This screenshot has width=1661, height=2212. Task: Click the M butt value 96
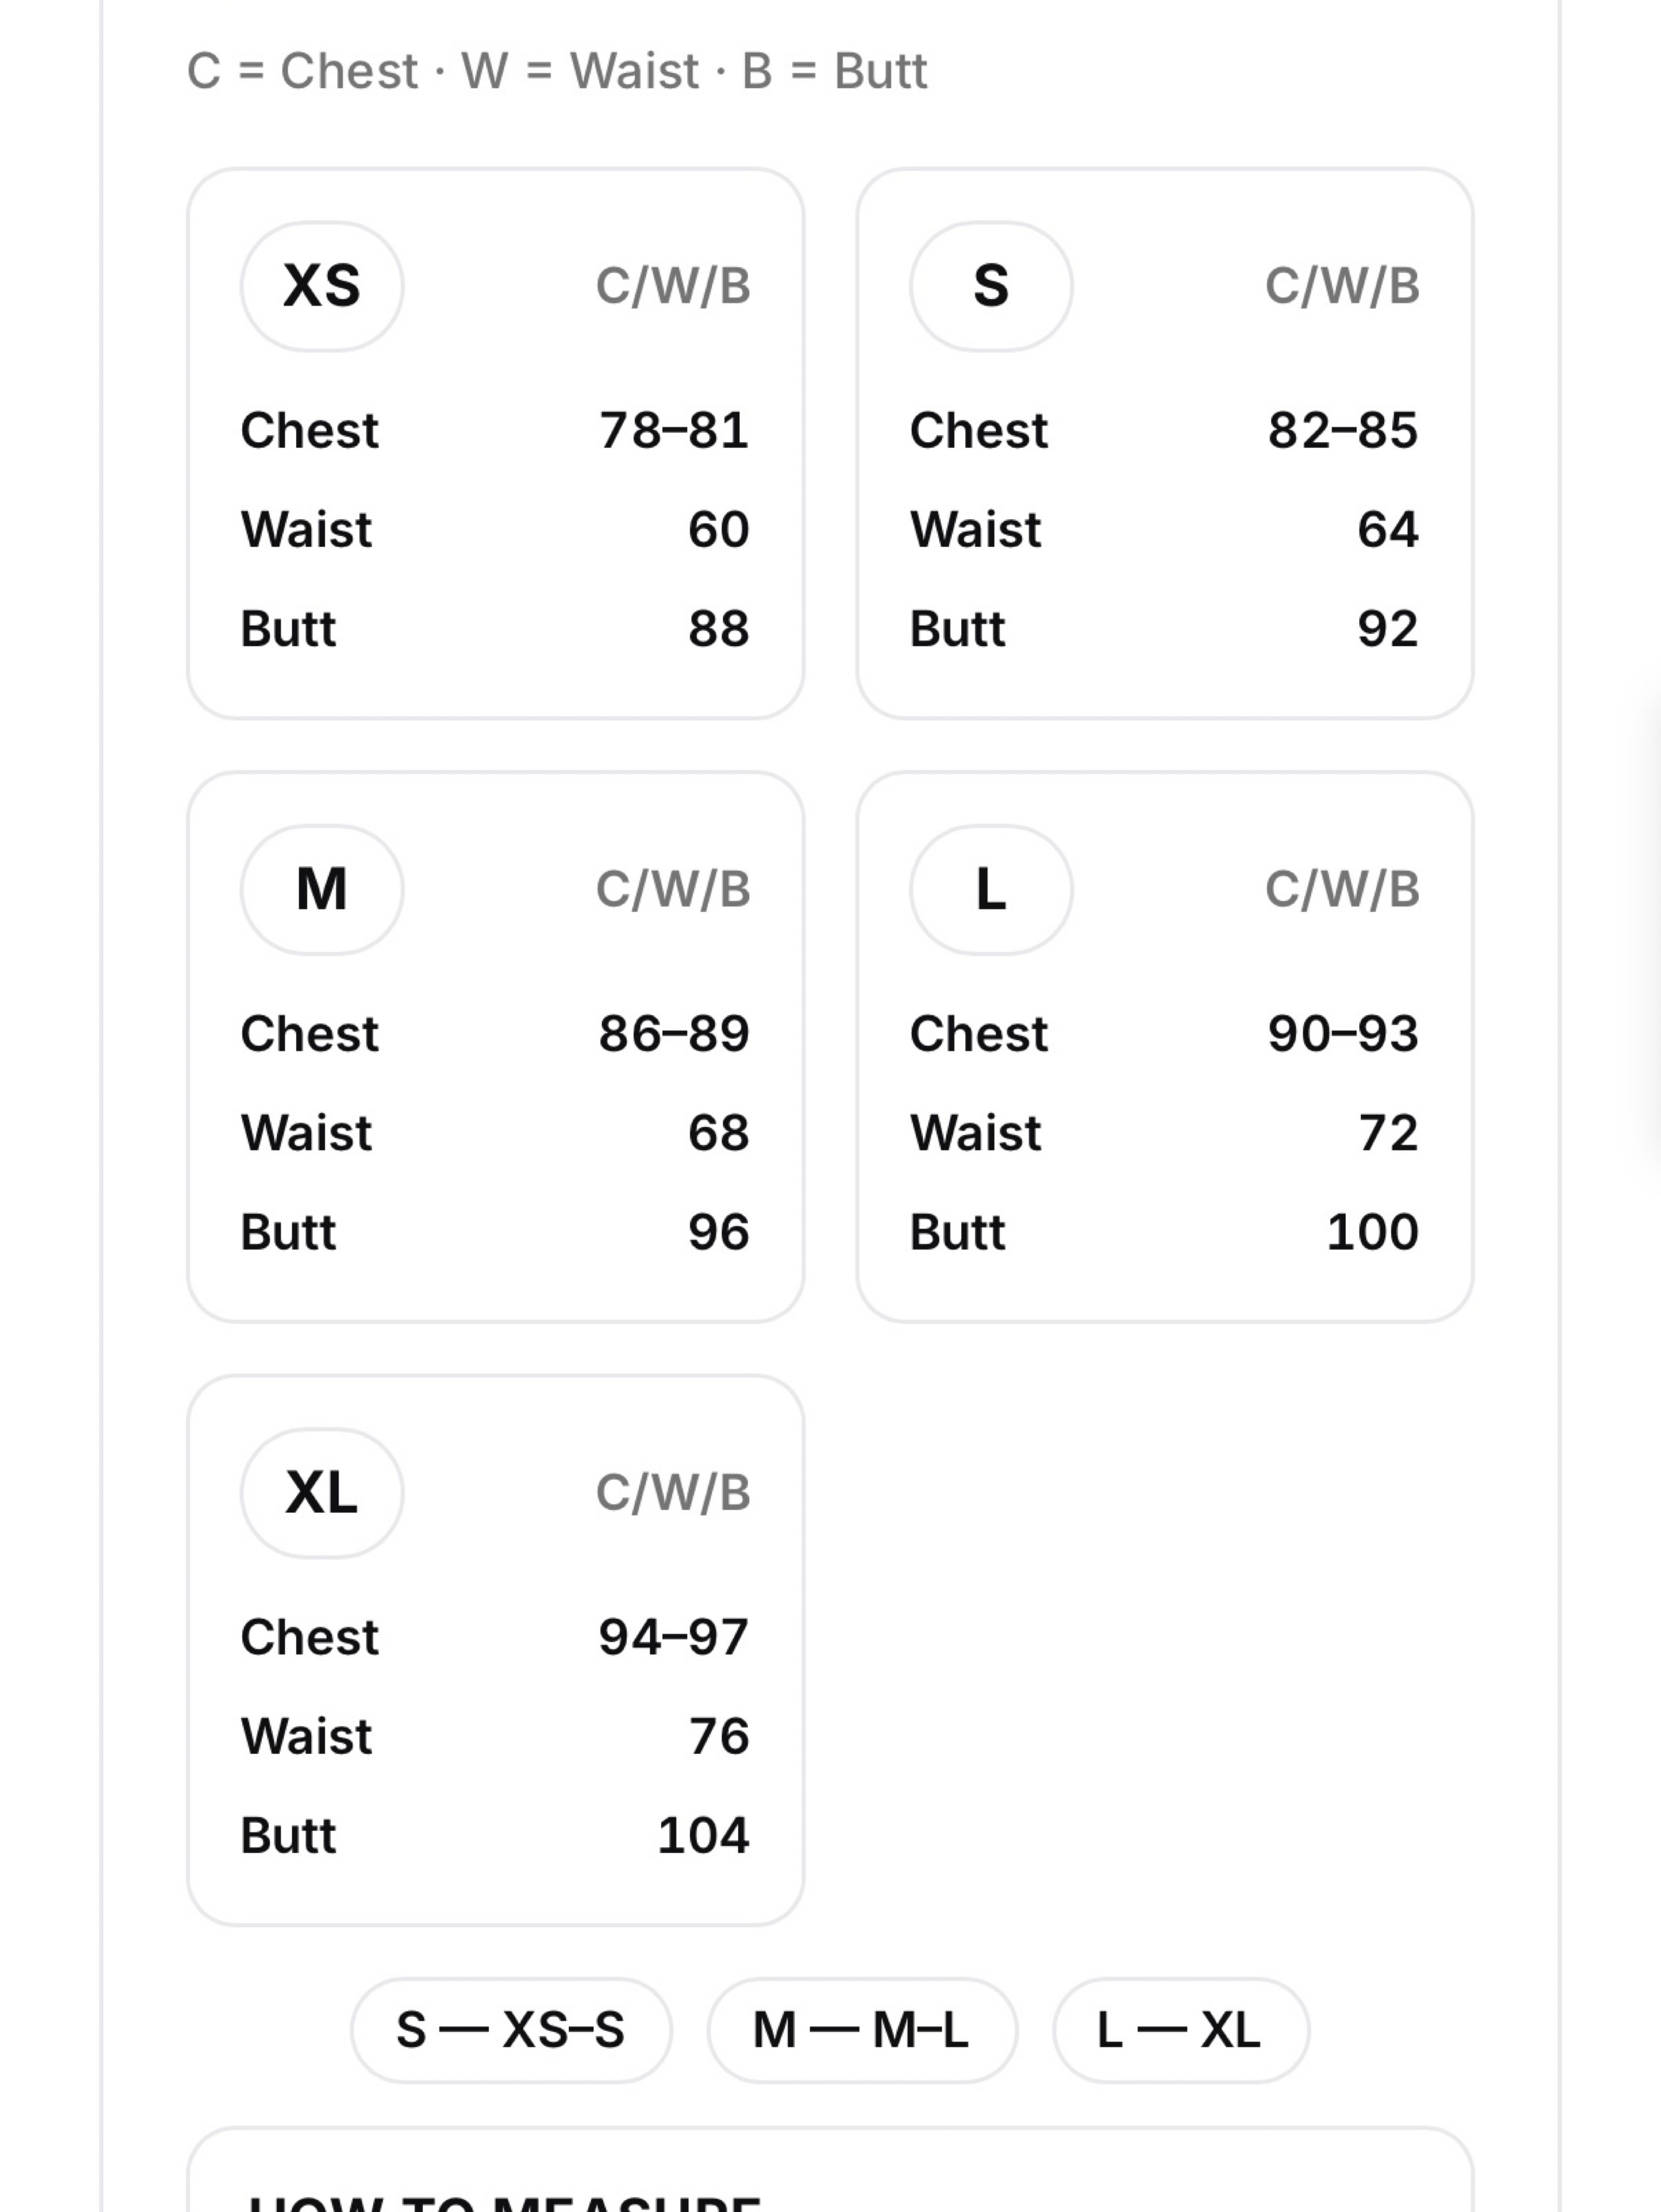719,1232
